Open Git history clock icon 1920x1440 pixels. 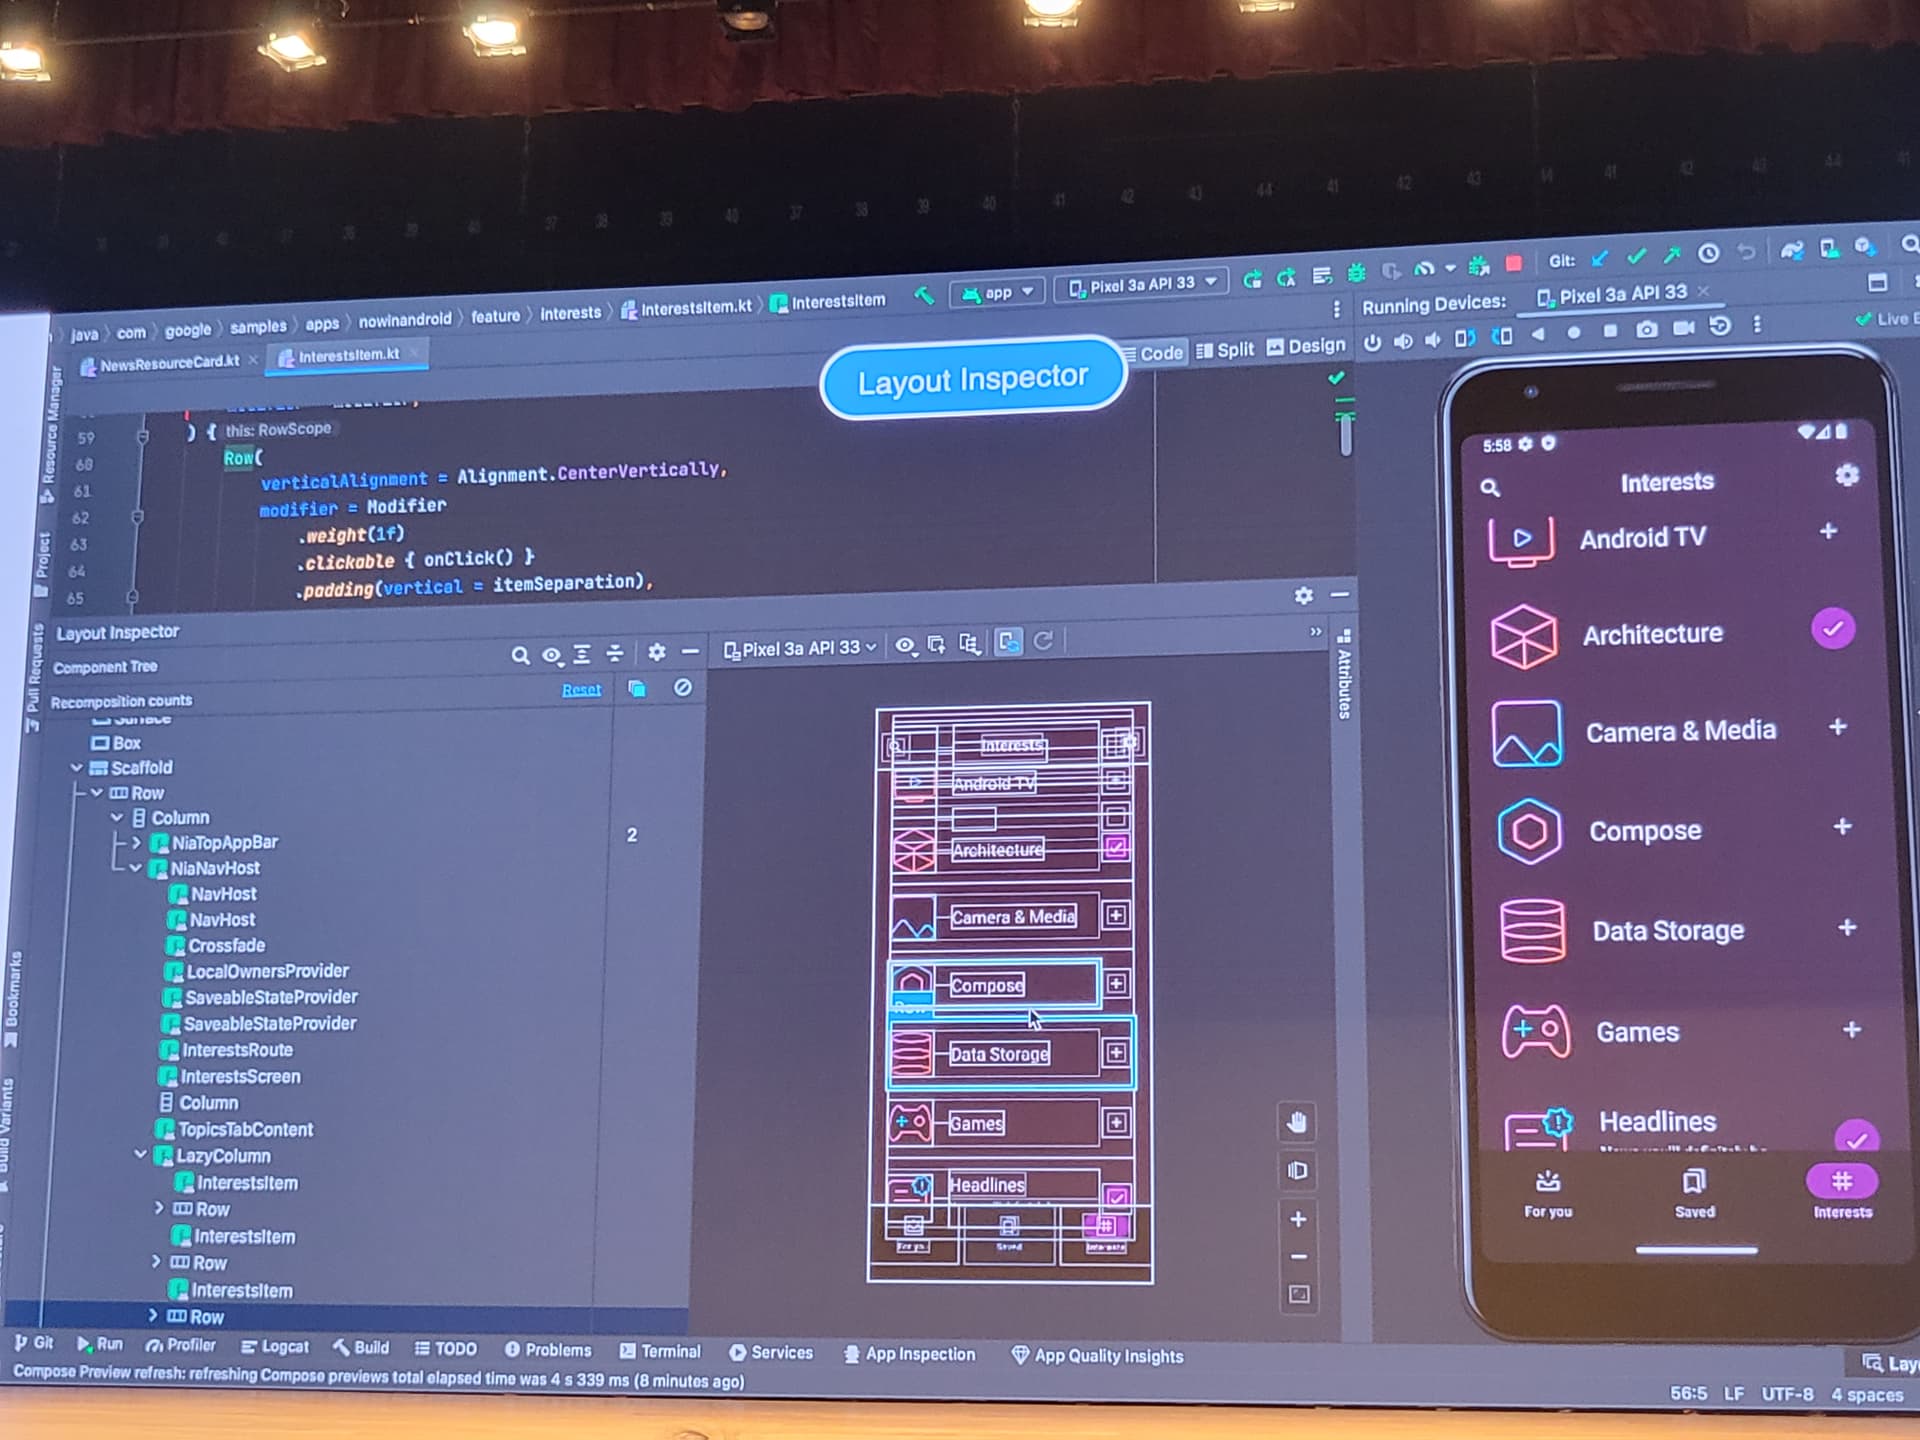click(1709, 254)
